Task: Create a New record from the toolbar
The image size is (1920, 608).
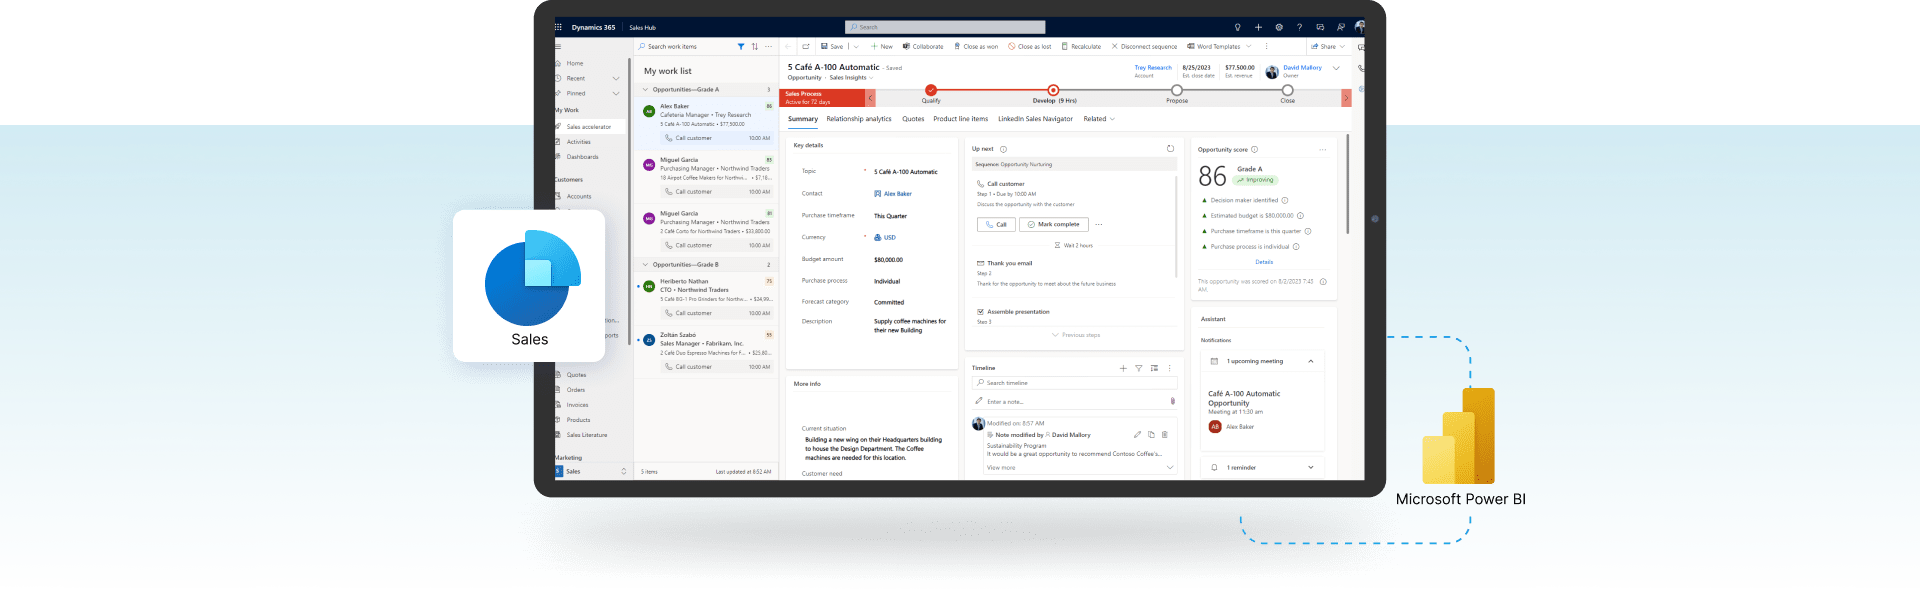Action: [x=882, y=47]
